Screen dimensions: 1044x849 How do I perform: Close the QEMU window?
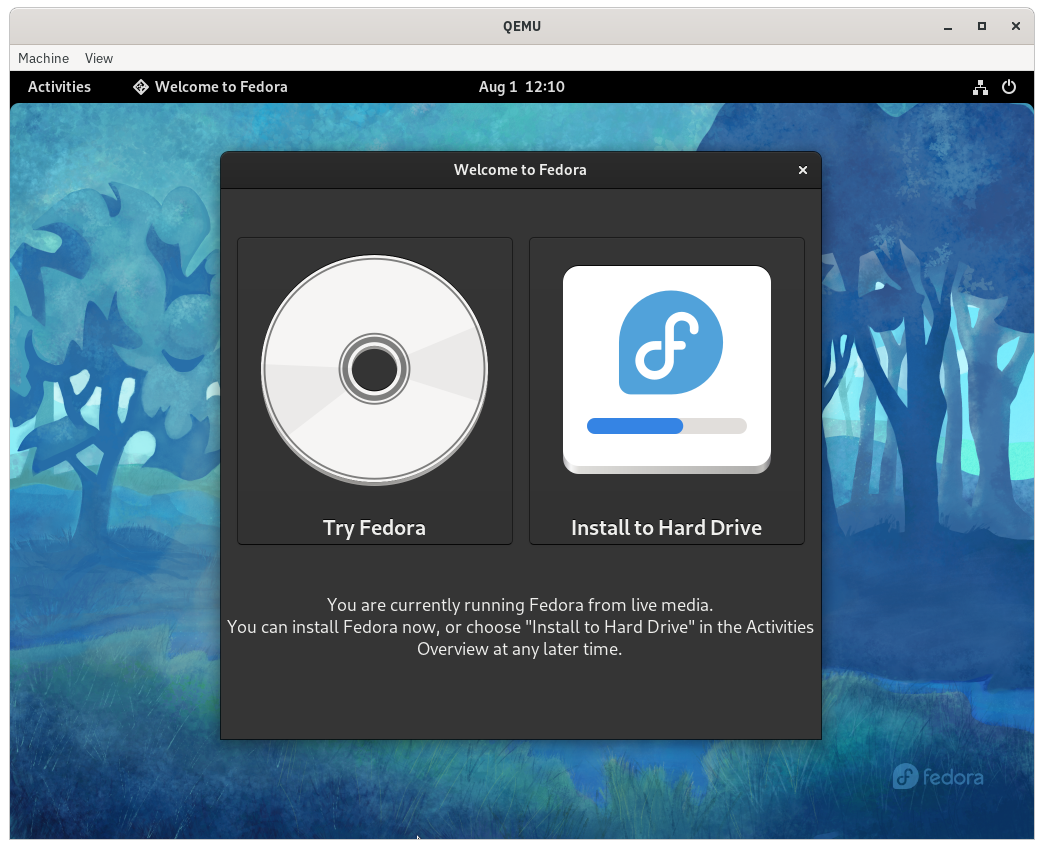pos(1015,26)
